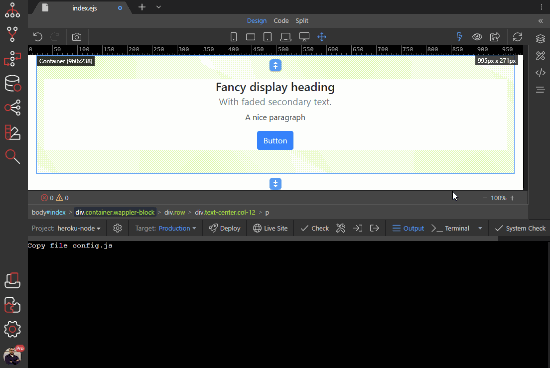The height and width of the screenshot is (368, 550).
Task: Click the Redo arrow
Action: (x=55, y=37)
